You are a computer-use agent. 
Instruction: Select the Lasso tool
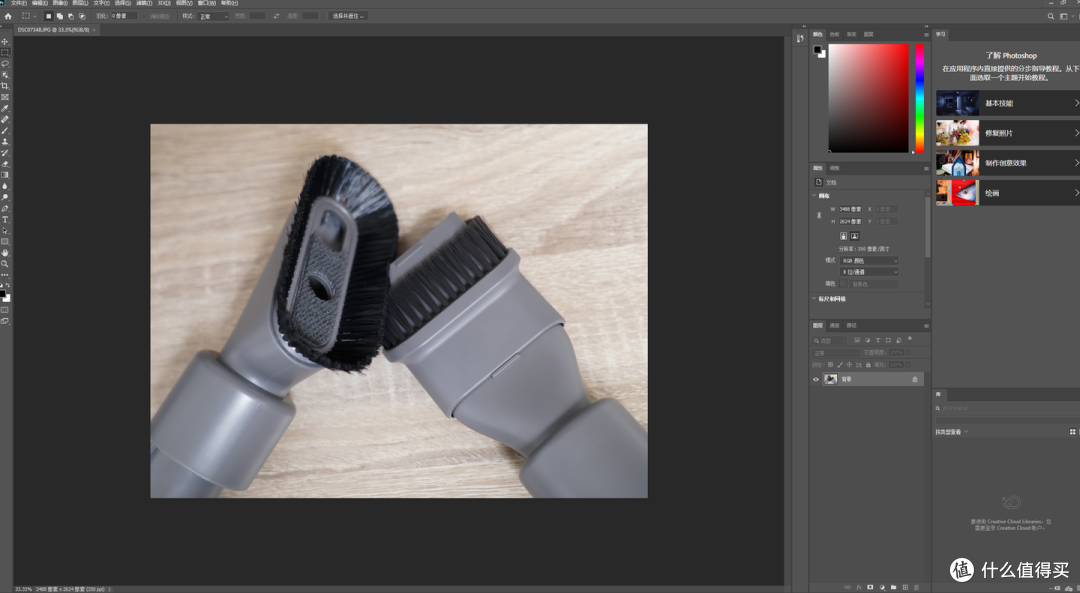pyautogui.click(x=5, y=63)
